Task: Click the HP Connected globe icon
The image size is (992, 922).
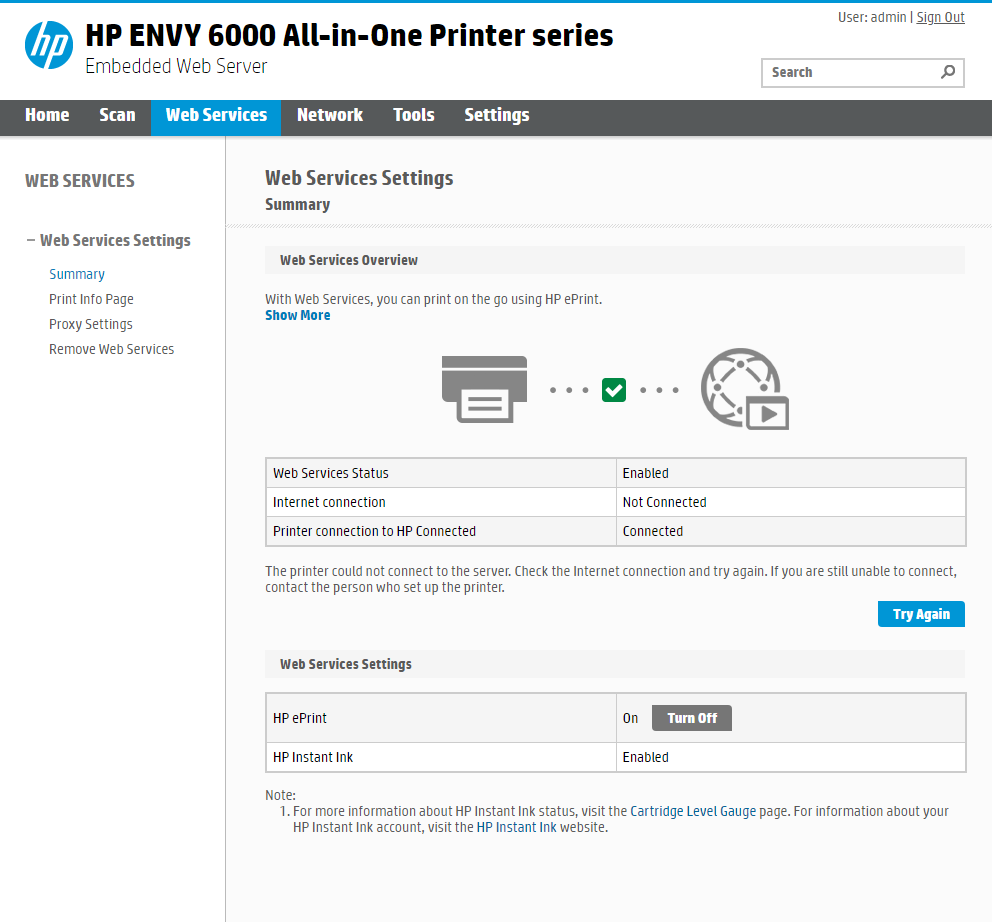Action: pos(744,389)
